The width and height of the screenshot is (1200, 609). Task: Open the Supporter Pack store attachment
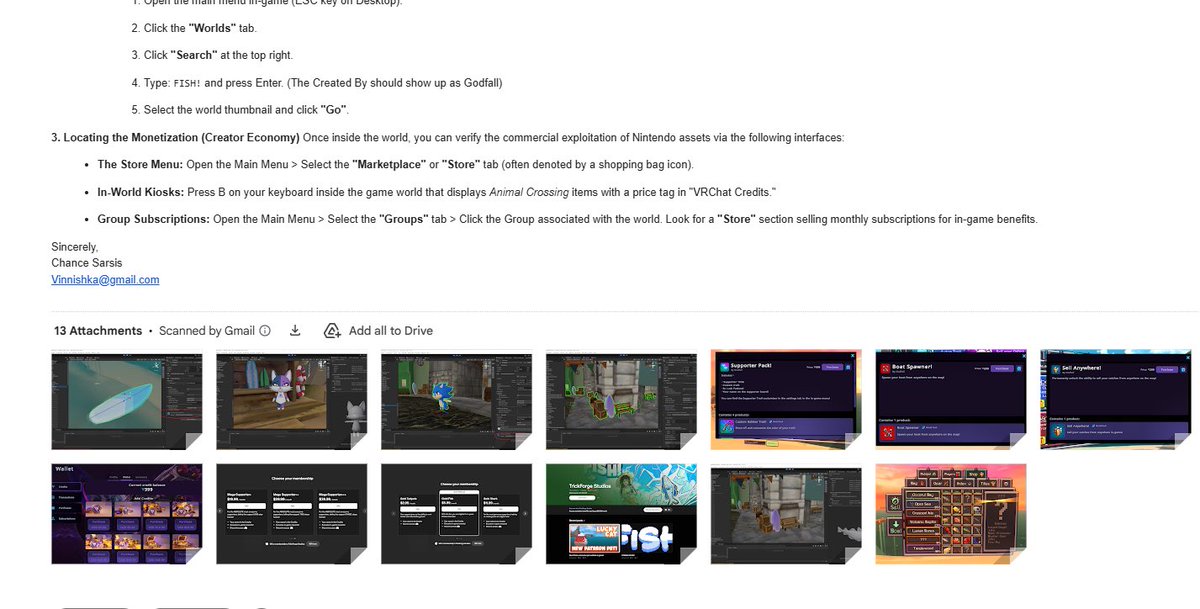[786, 400]
